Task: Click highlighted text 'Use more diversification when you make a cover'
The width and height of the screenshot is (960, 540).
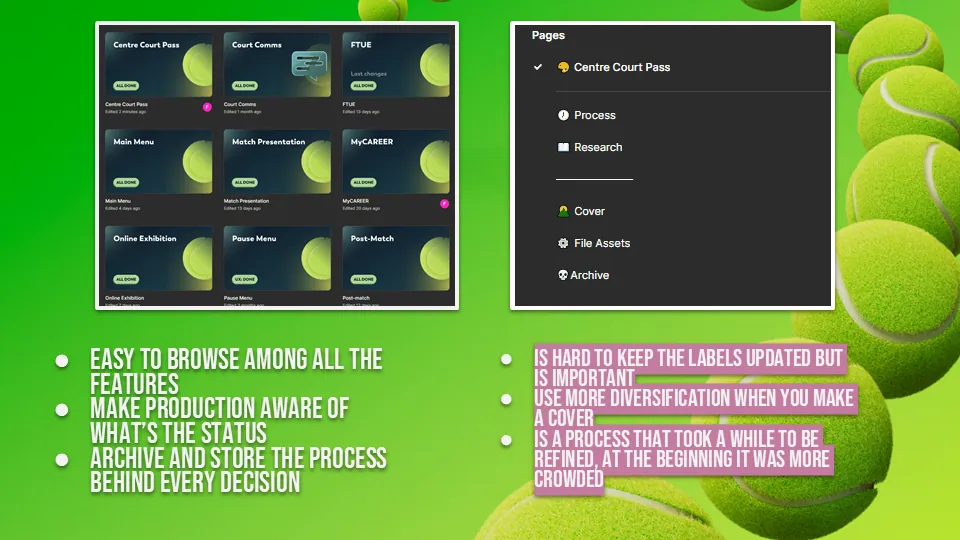Action: point(694,407)
